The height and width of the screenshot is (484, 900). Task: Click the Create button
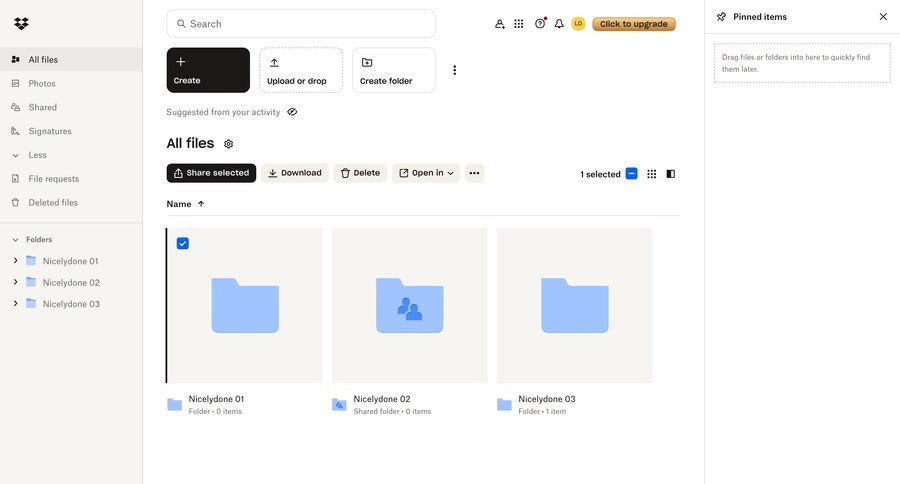[208, 70]
